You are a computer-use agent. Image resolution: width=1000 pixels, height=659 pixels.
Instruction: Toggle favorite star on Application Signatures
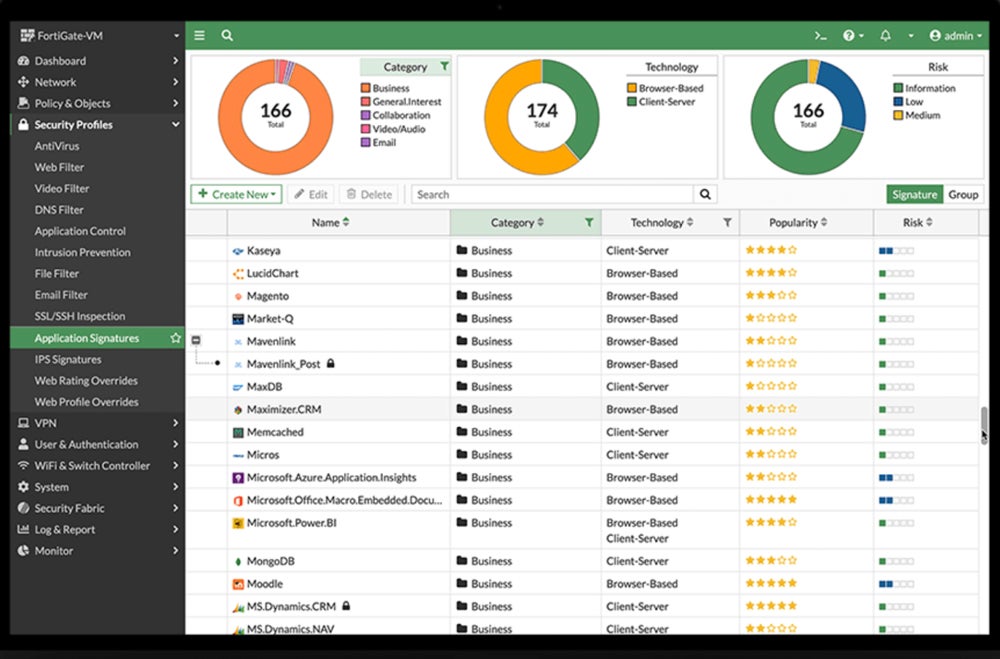(176, 339)
